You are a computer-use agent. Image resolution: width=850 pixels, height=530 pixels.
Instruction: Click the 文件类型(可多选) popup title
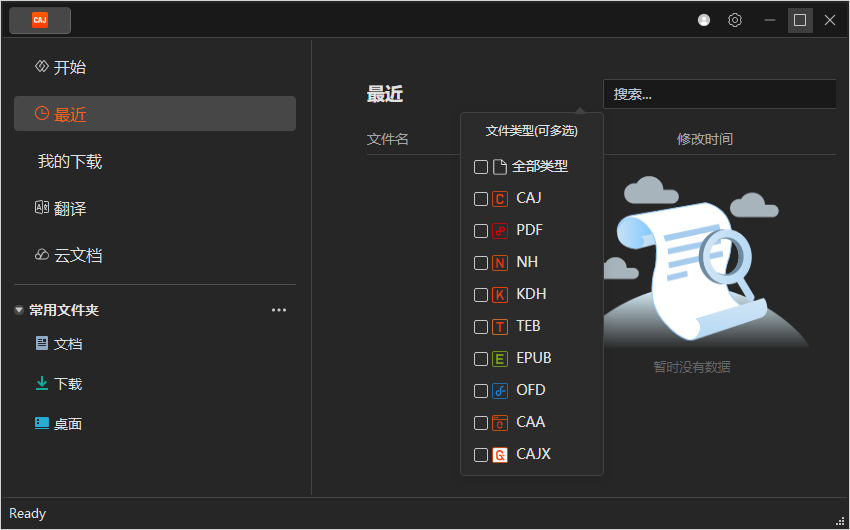pos(531,131)
